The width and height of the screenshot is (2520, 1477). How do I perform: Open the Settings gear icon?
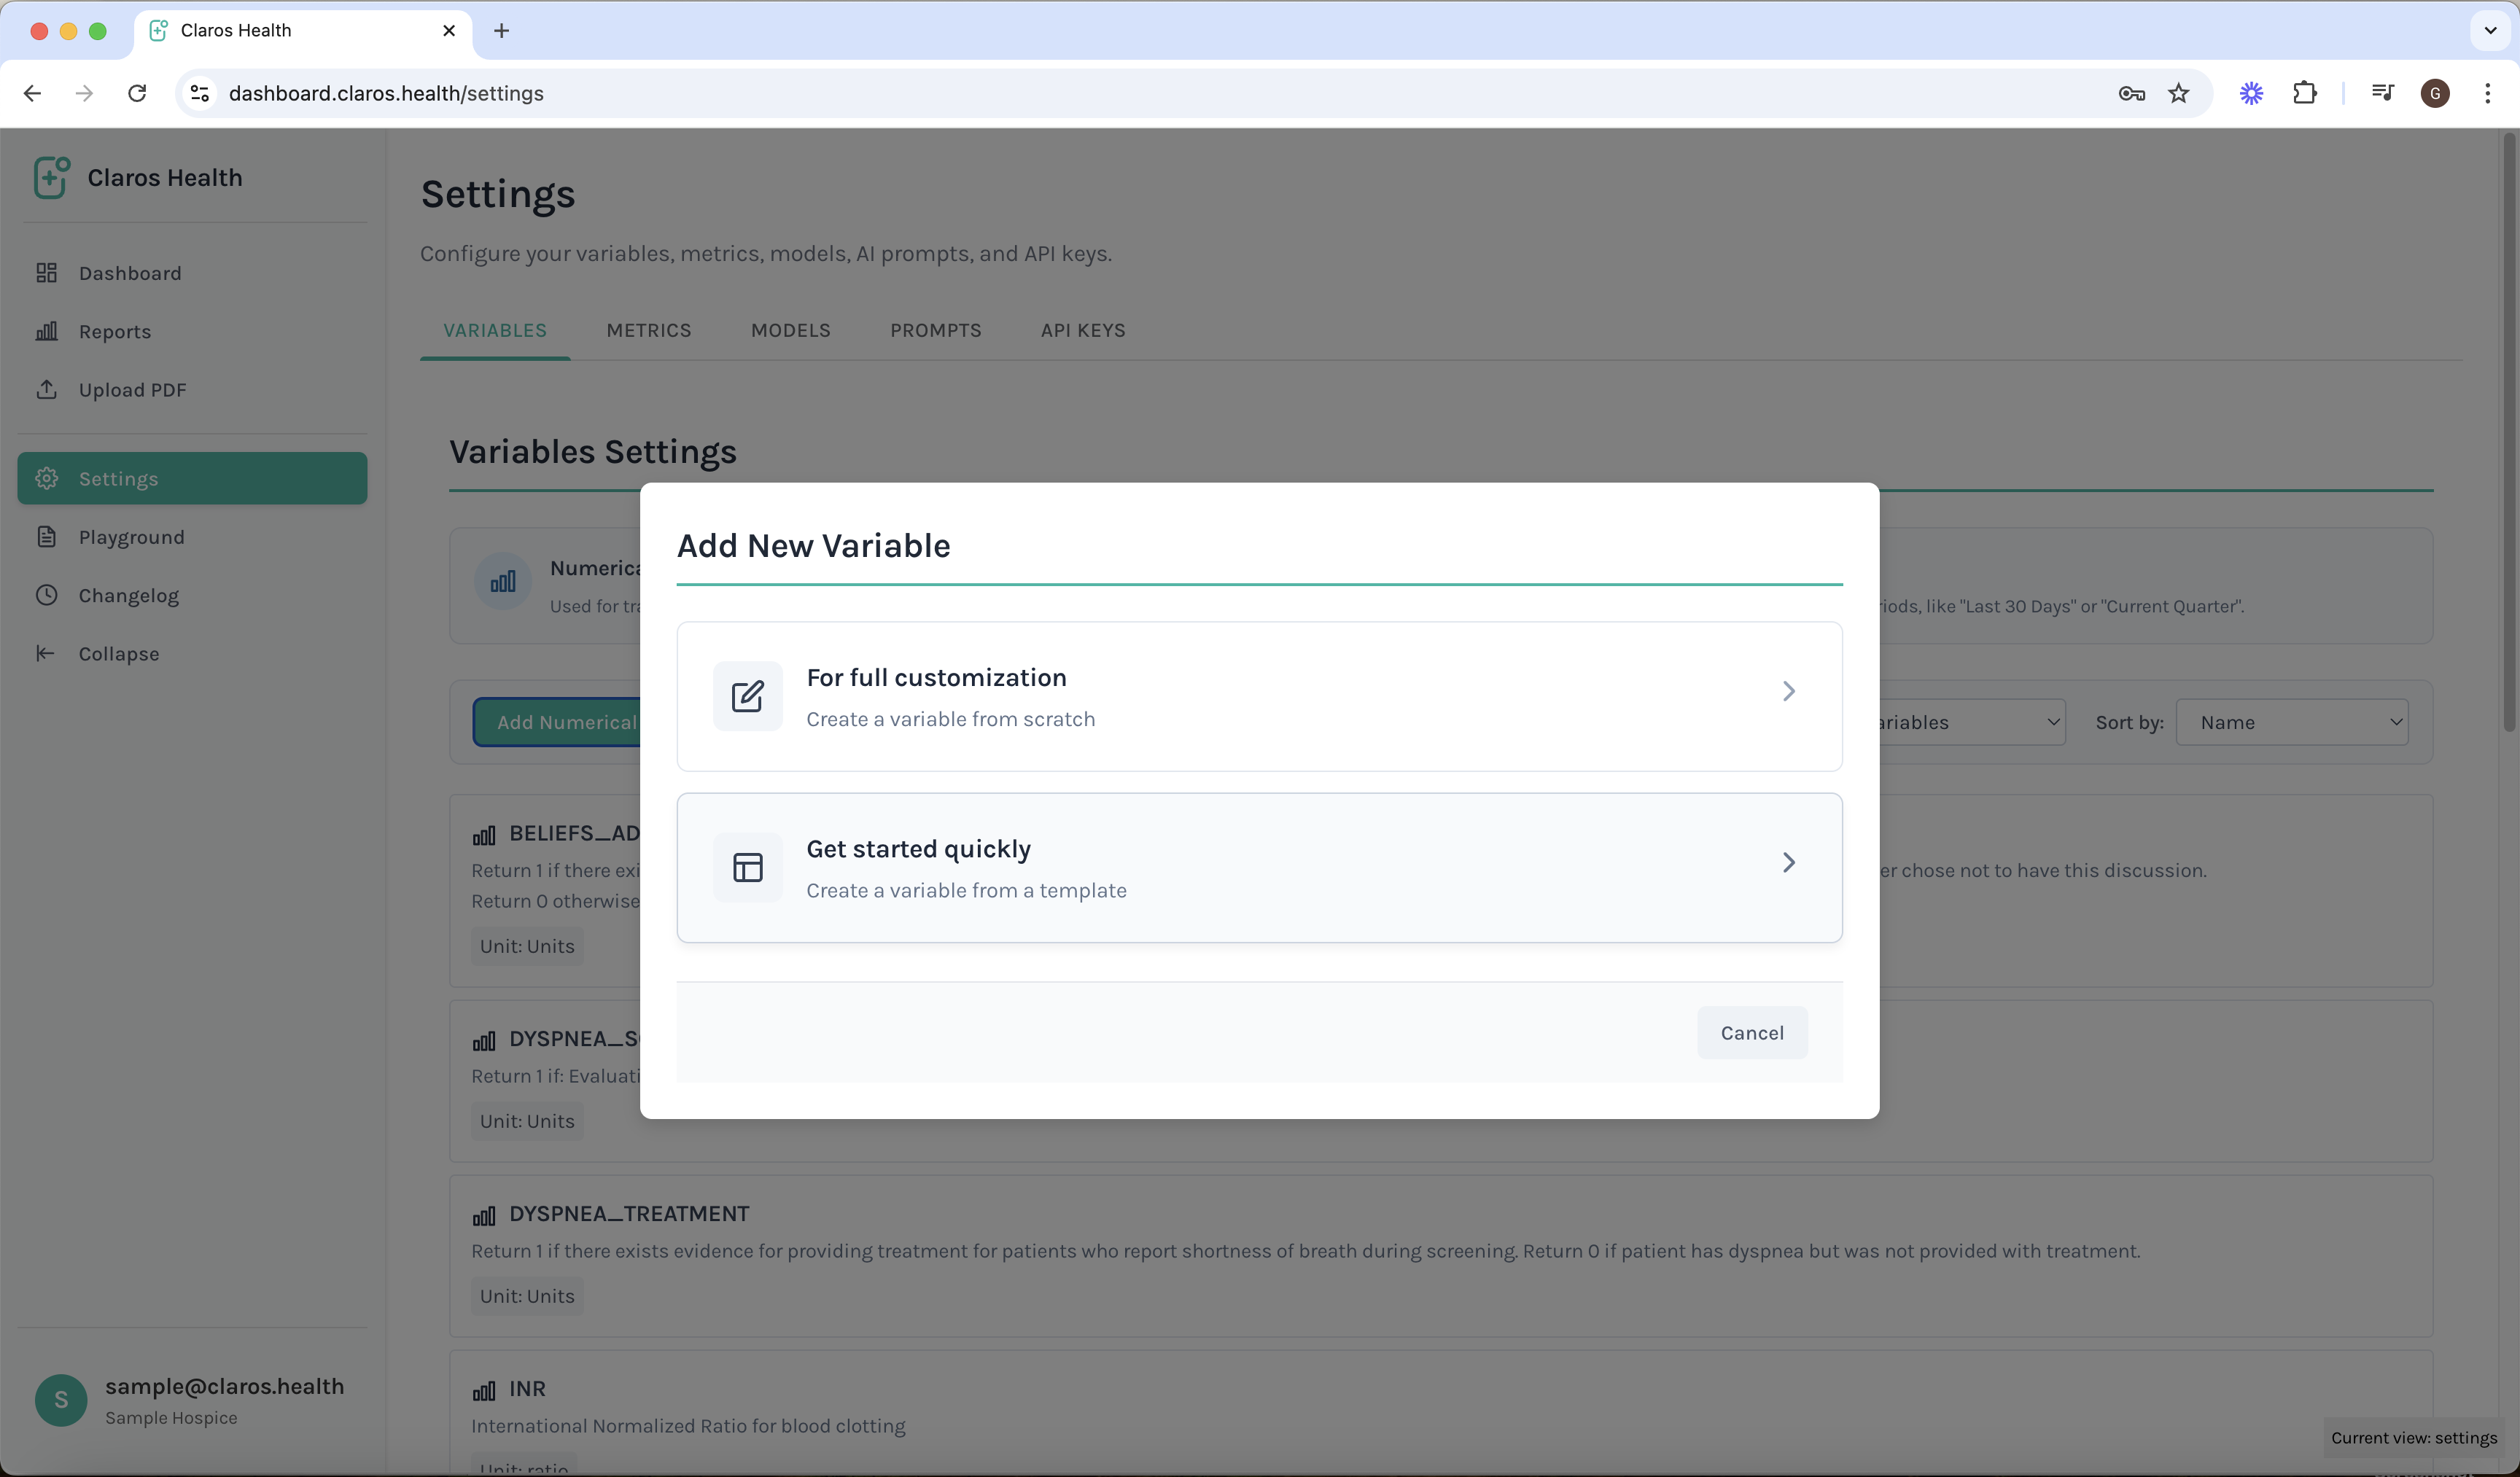47,478
